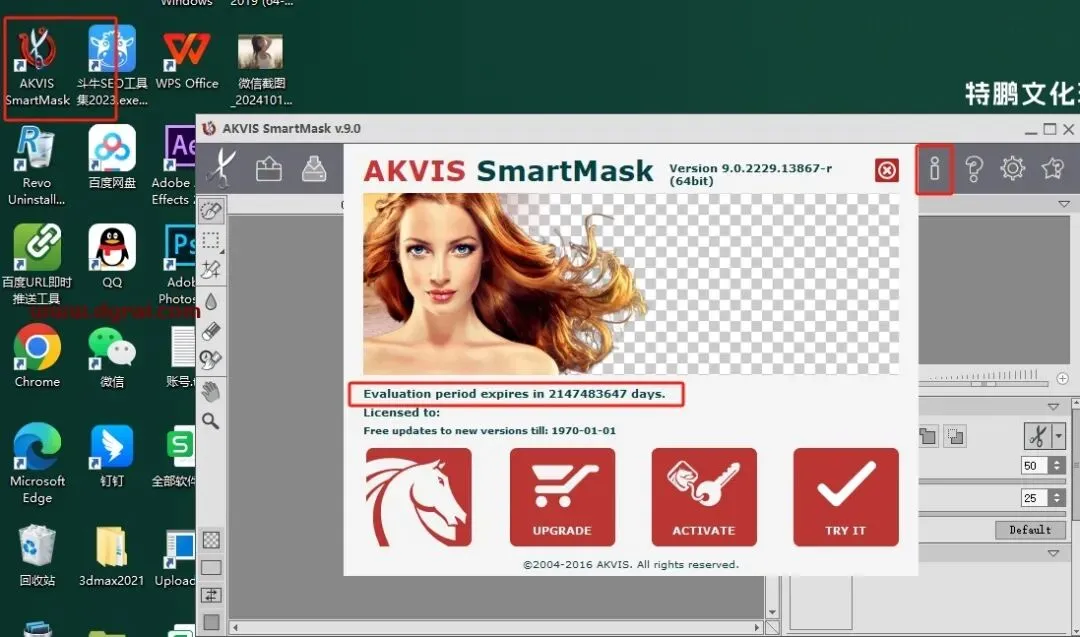
Task: Save image using the download tray icon
Action: point(314,169)
